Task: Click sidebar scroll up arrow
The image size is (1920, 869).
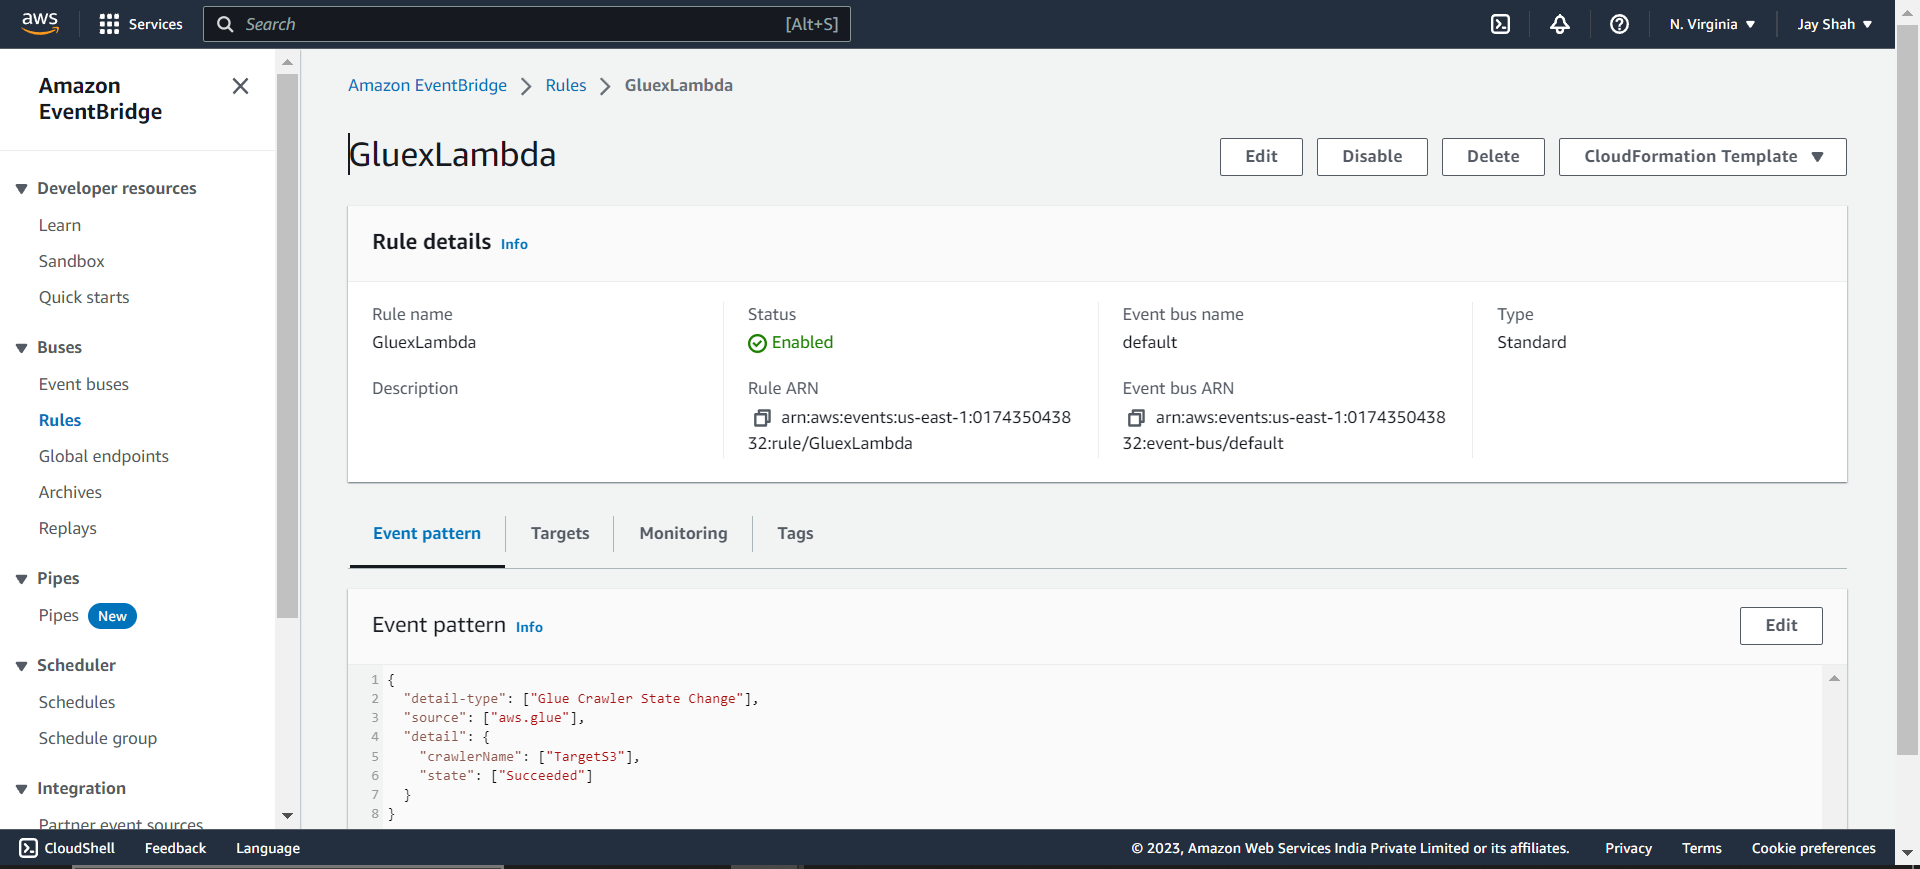Action: tap(287, 62)
